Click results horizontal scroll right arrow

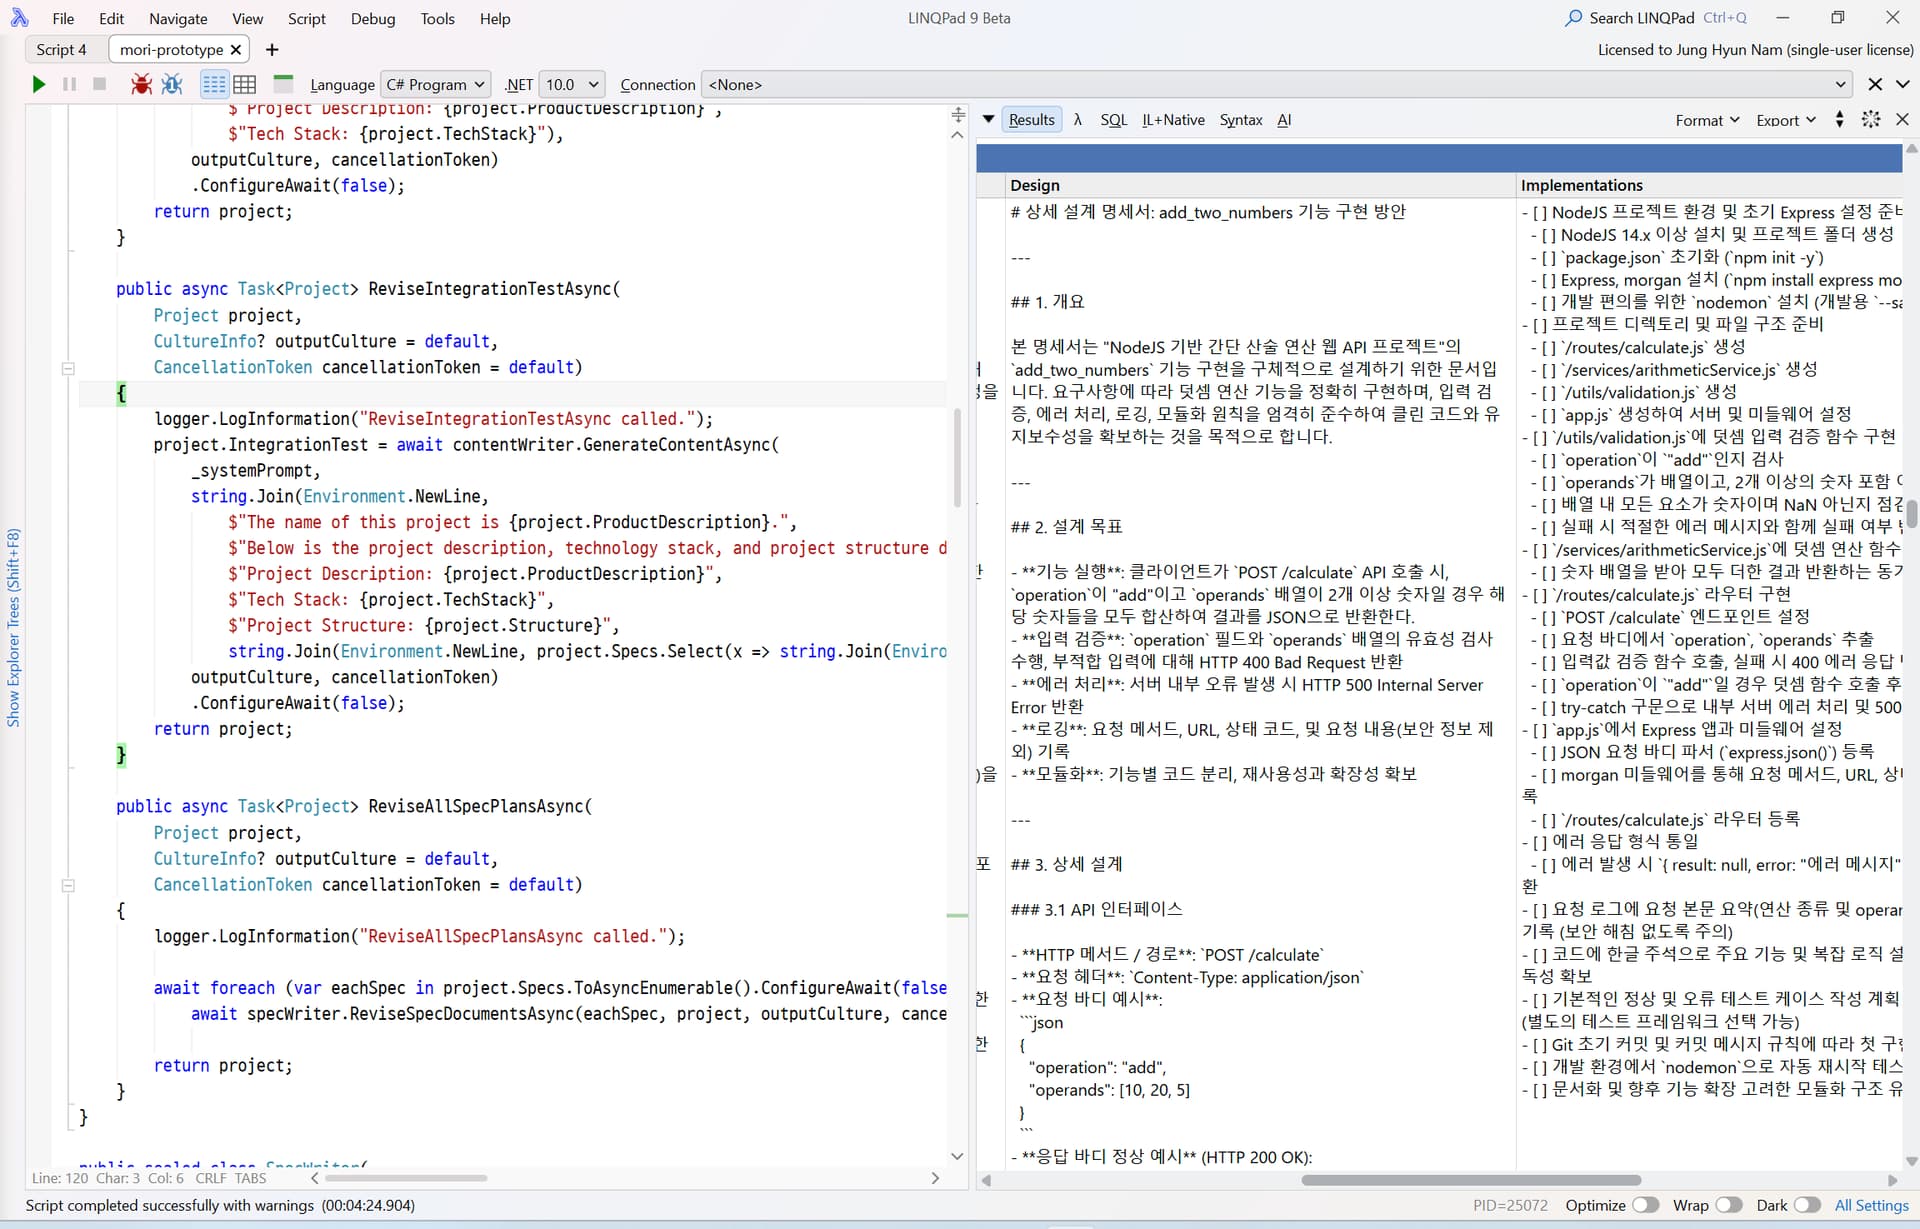coord(1892,1180)
